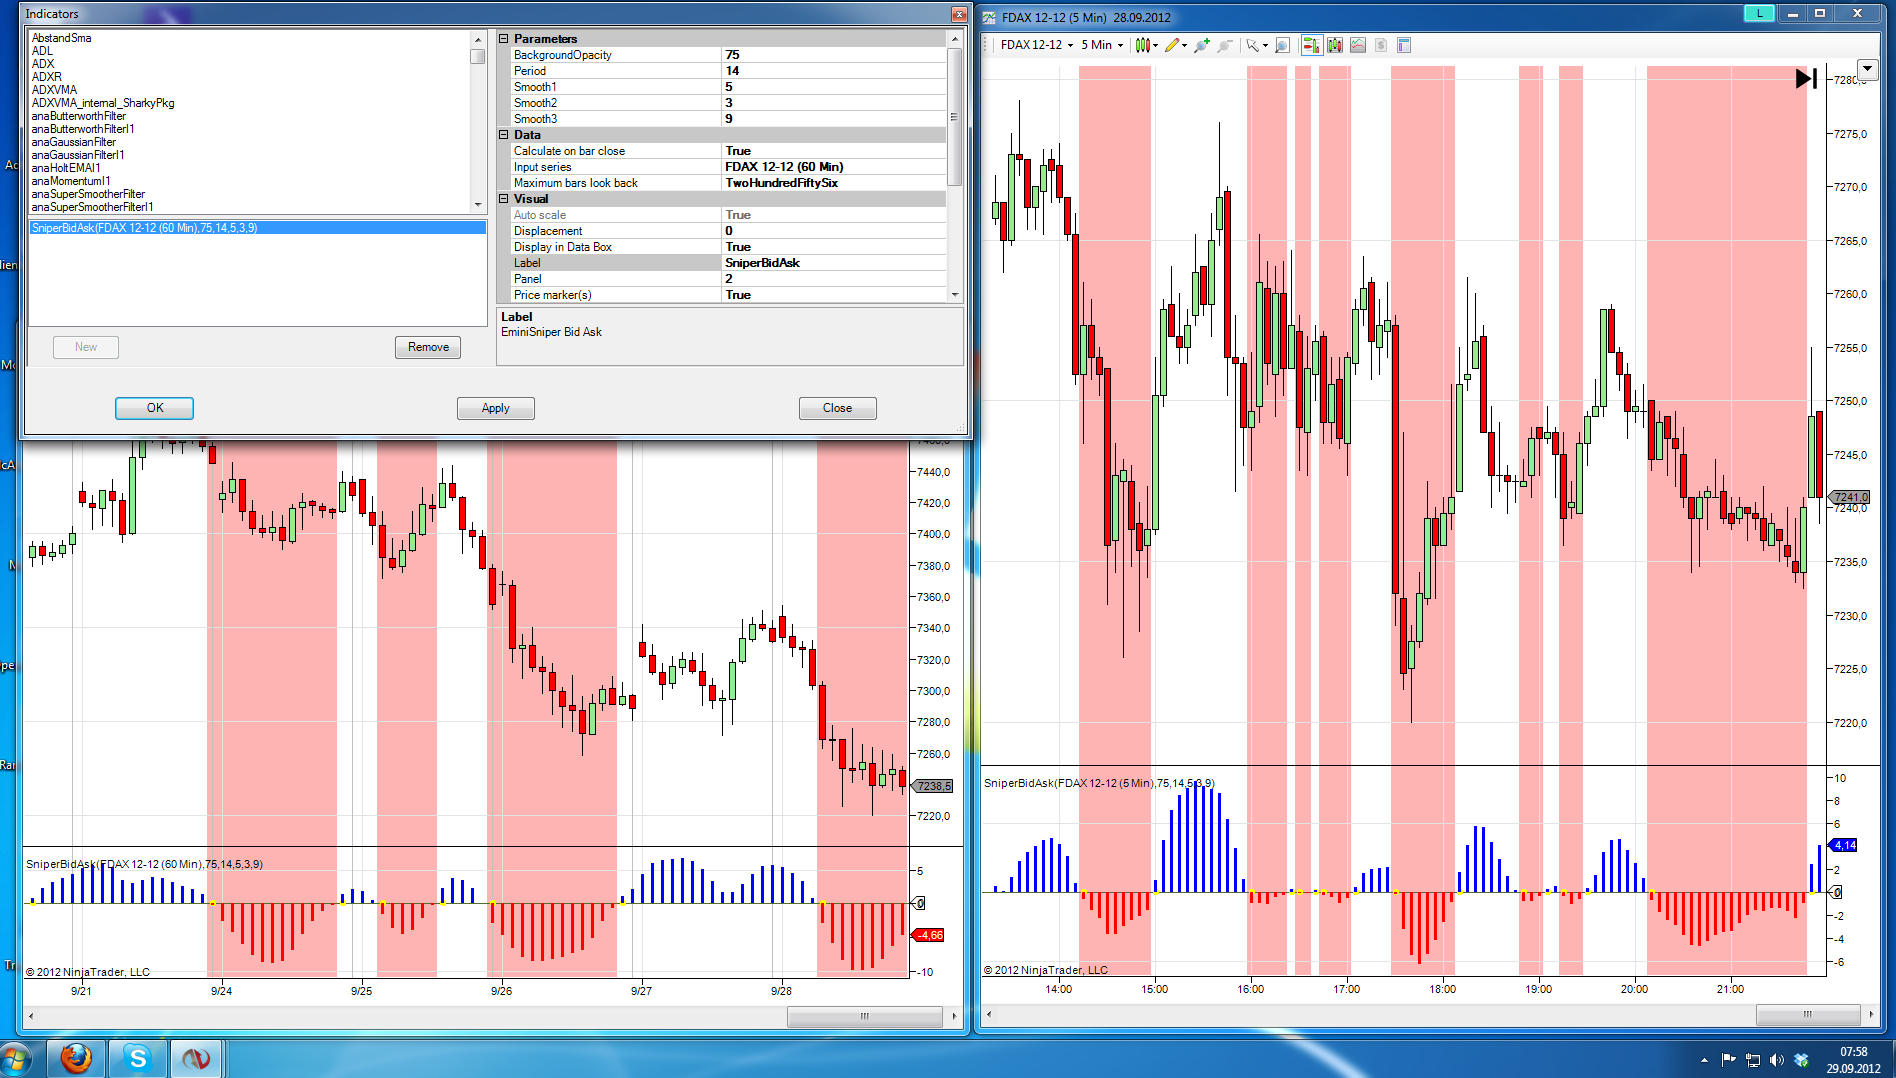Open NinjaTrader from the taskbar
This screenshot has height=1078, width=1896.
[x=196, y=1058]
